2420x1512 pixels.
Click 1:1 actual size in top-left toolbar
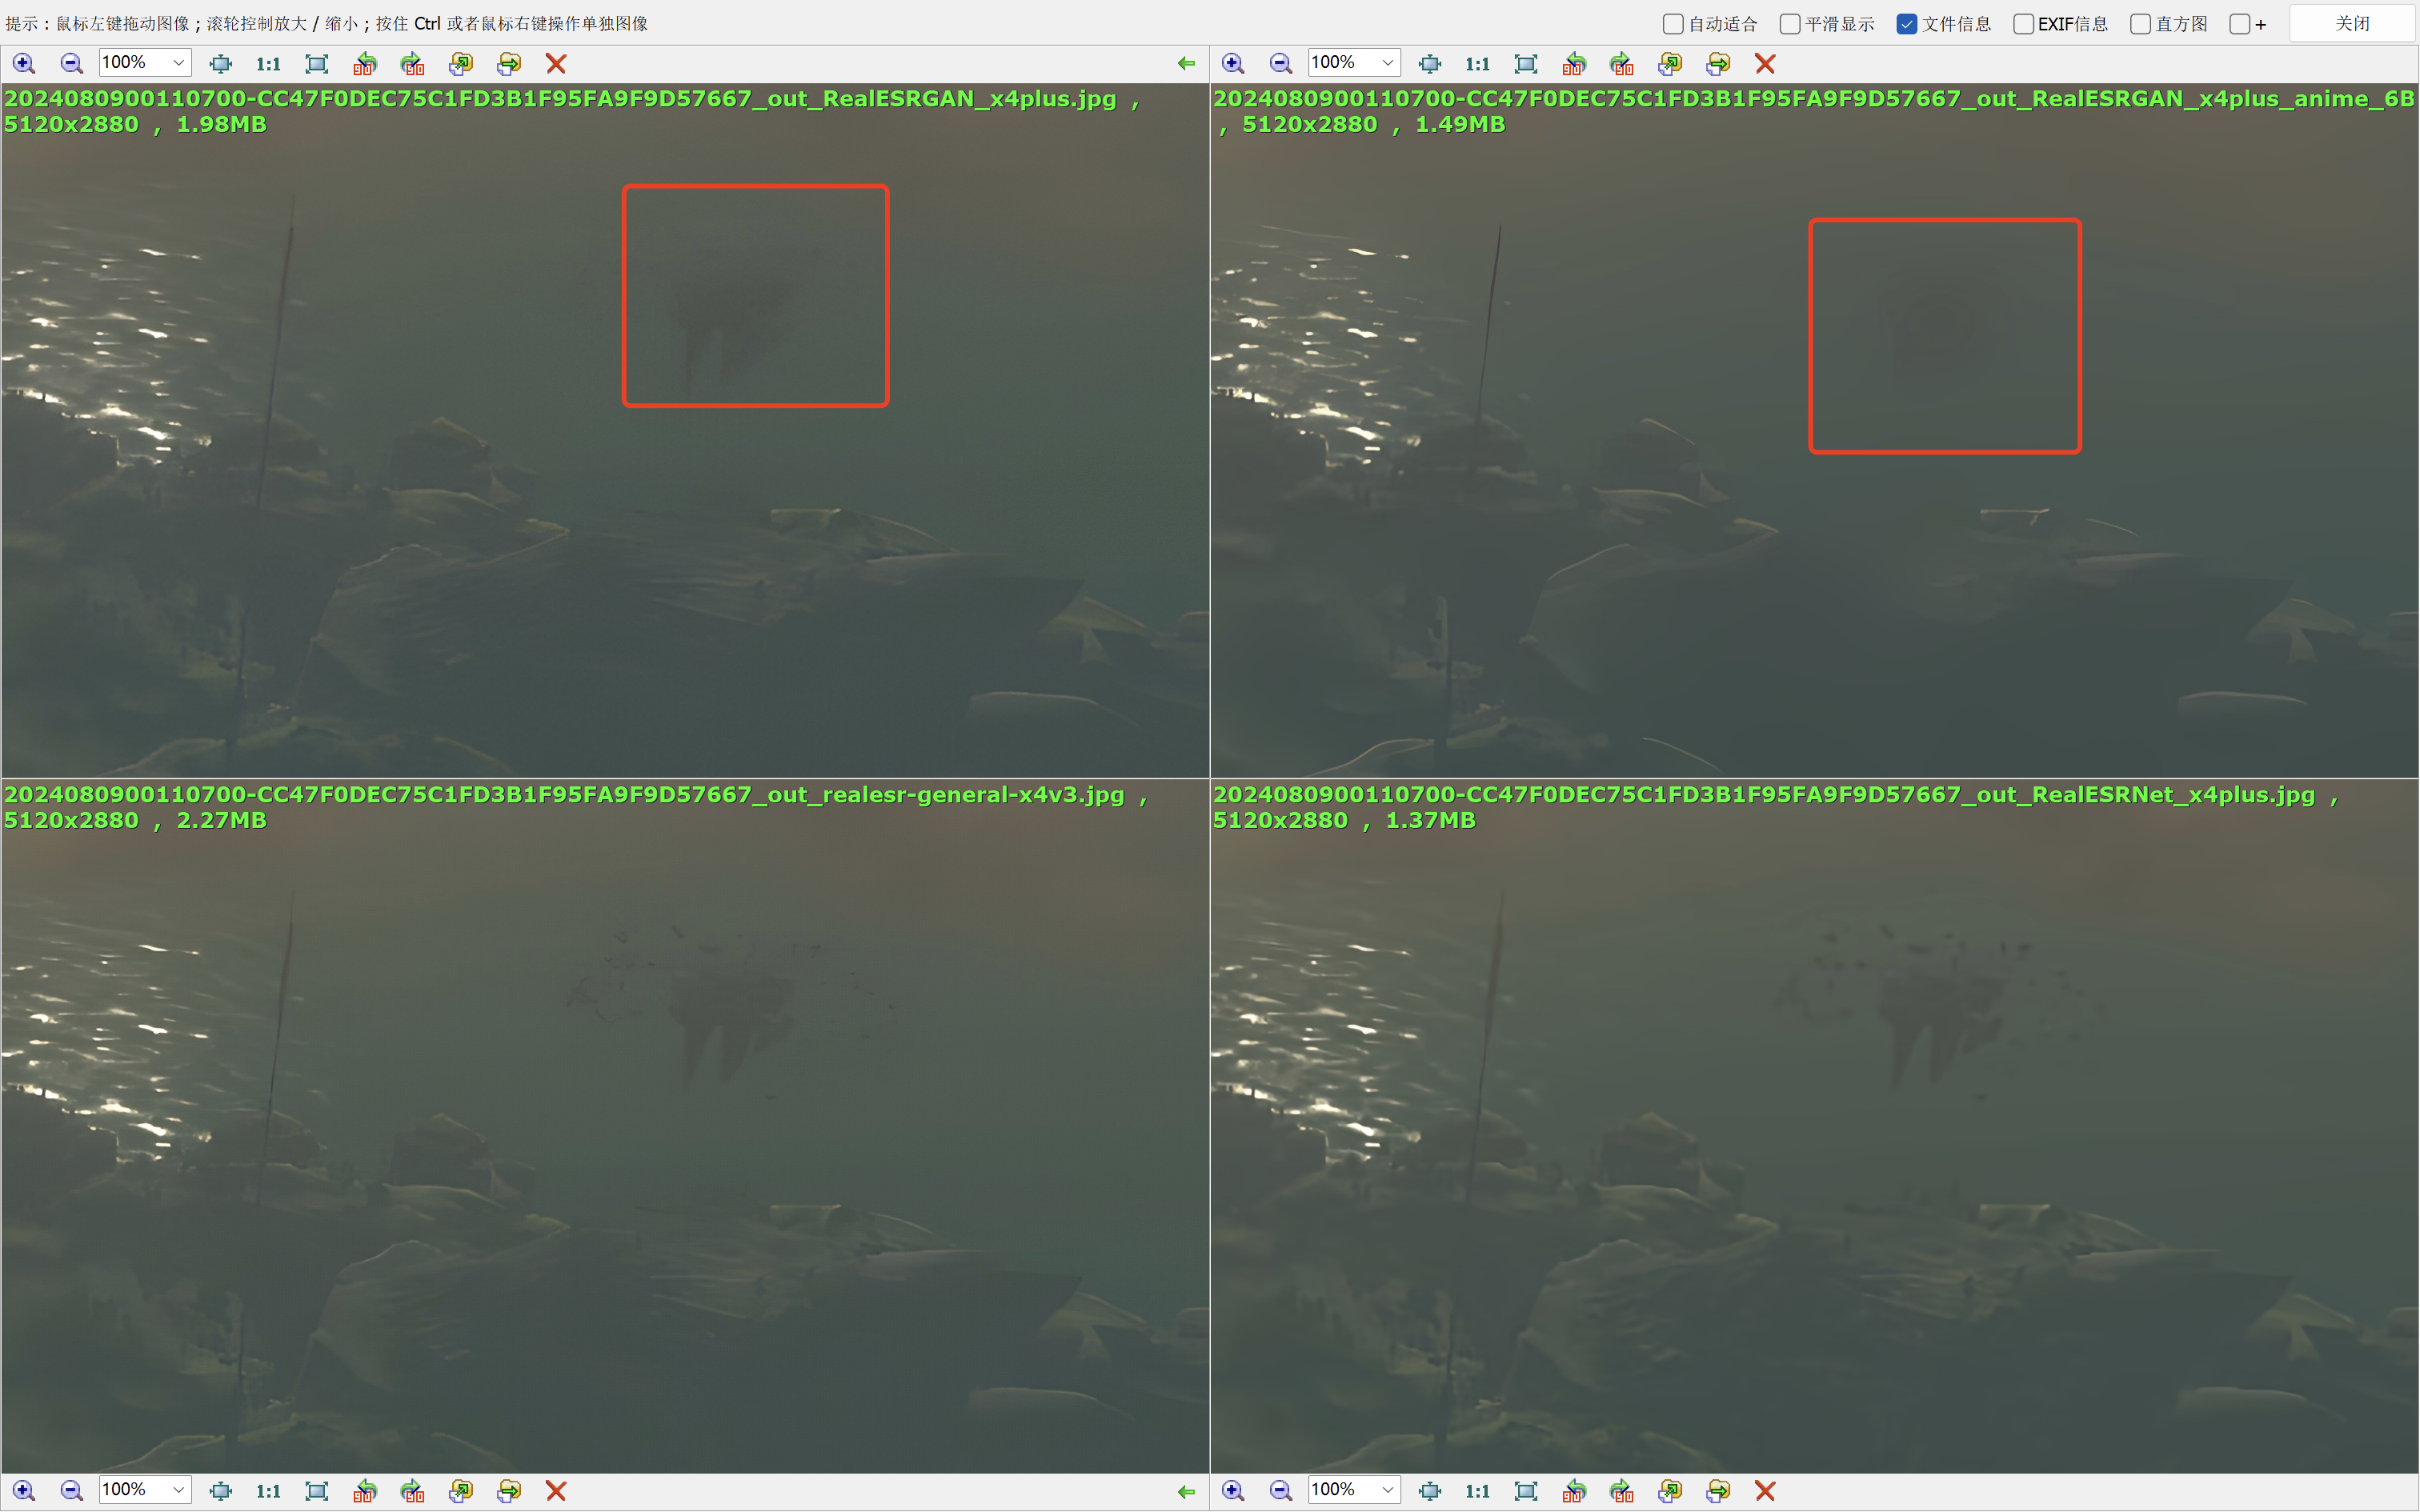click(x=268, y=64)
